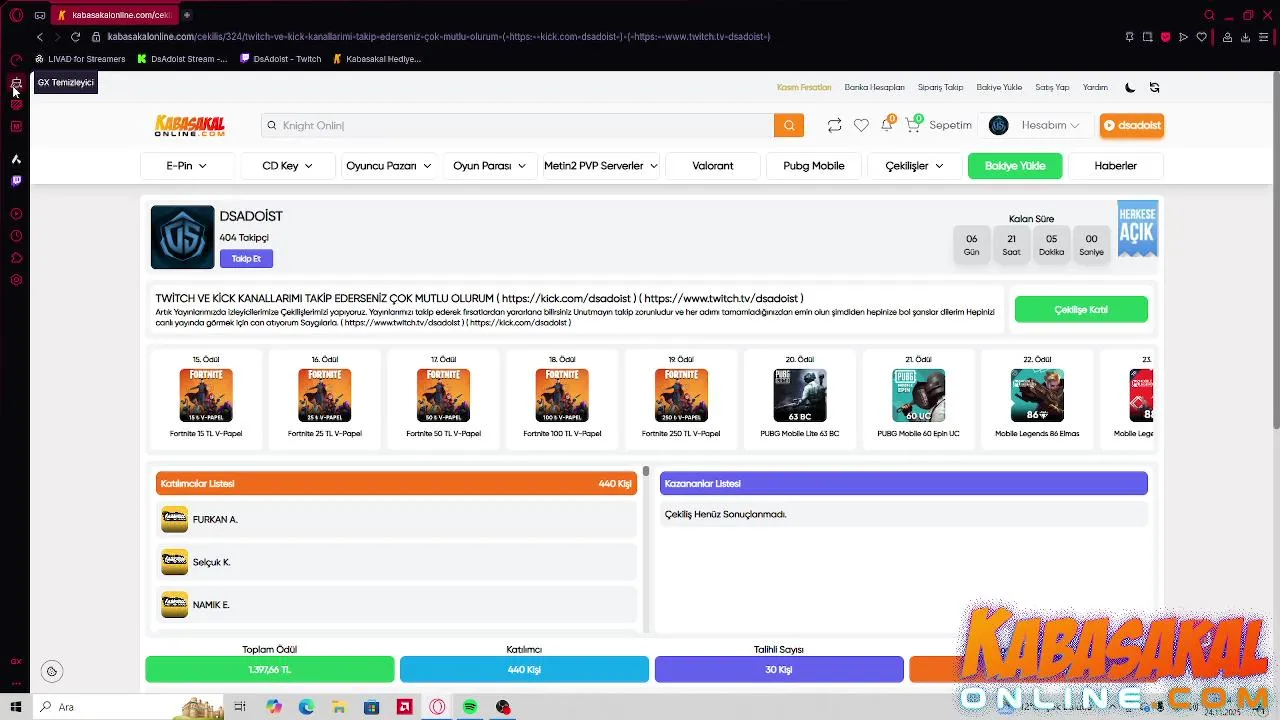Open easy setup sliders icon
This screenshot has width=1280, height=720.
(1265, 37)
